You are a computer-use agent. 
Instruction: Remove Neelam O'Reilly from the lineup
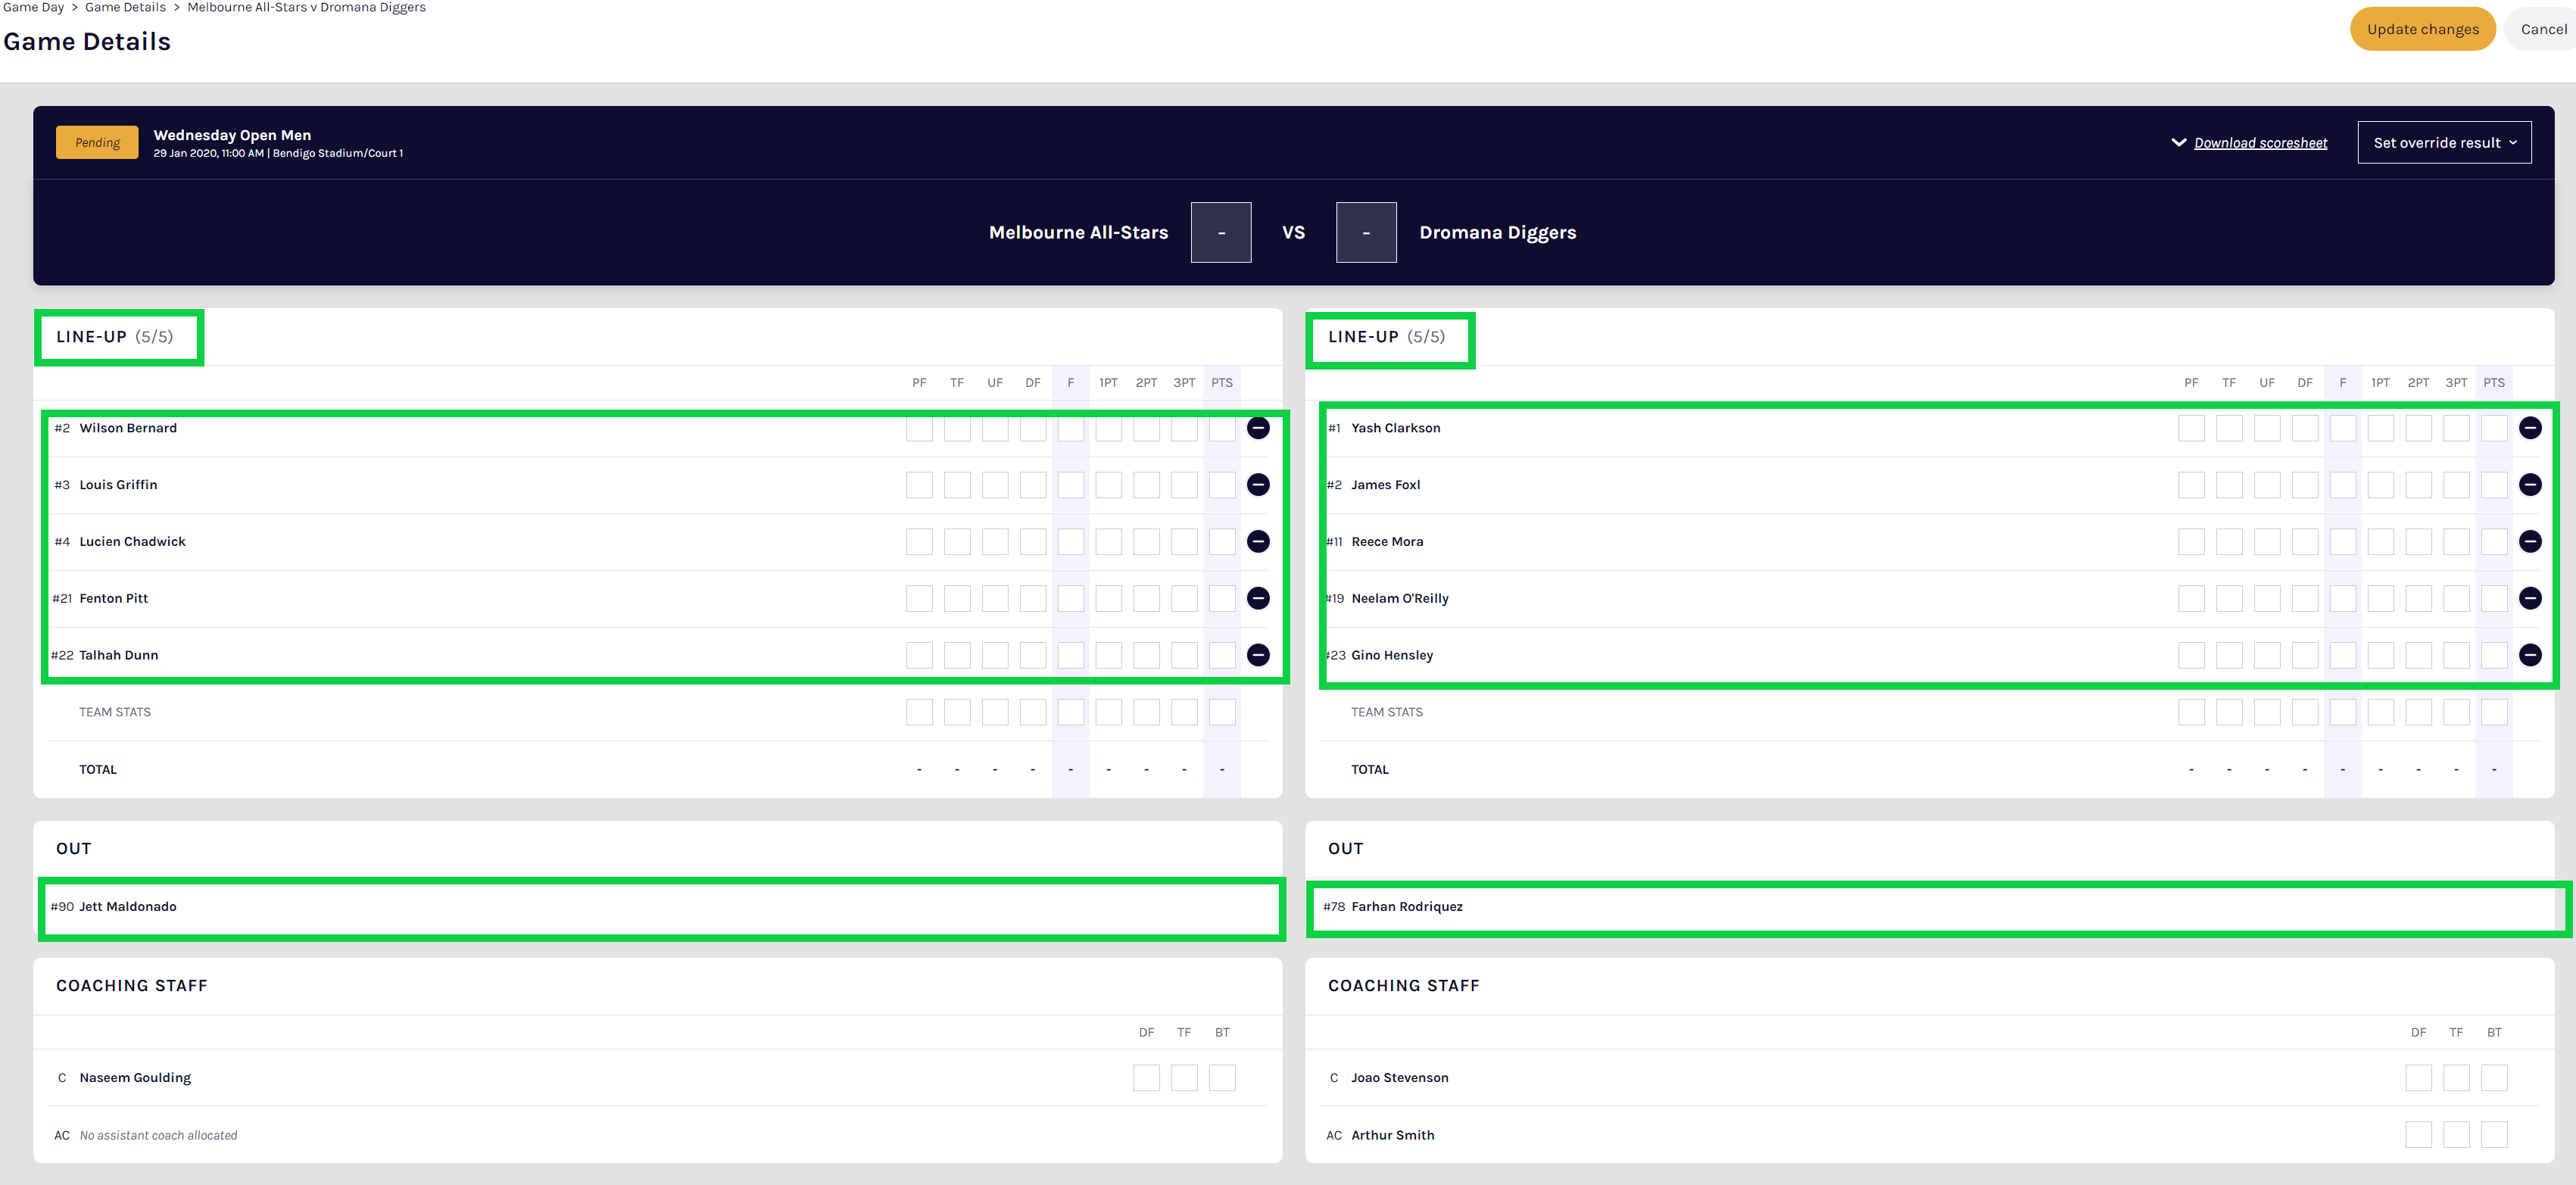2531,598
